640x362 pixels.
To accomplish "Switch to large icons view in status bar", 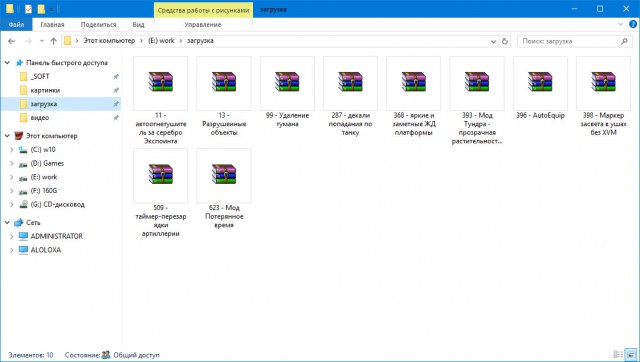I will (631, 354).
